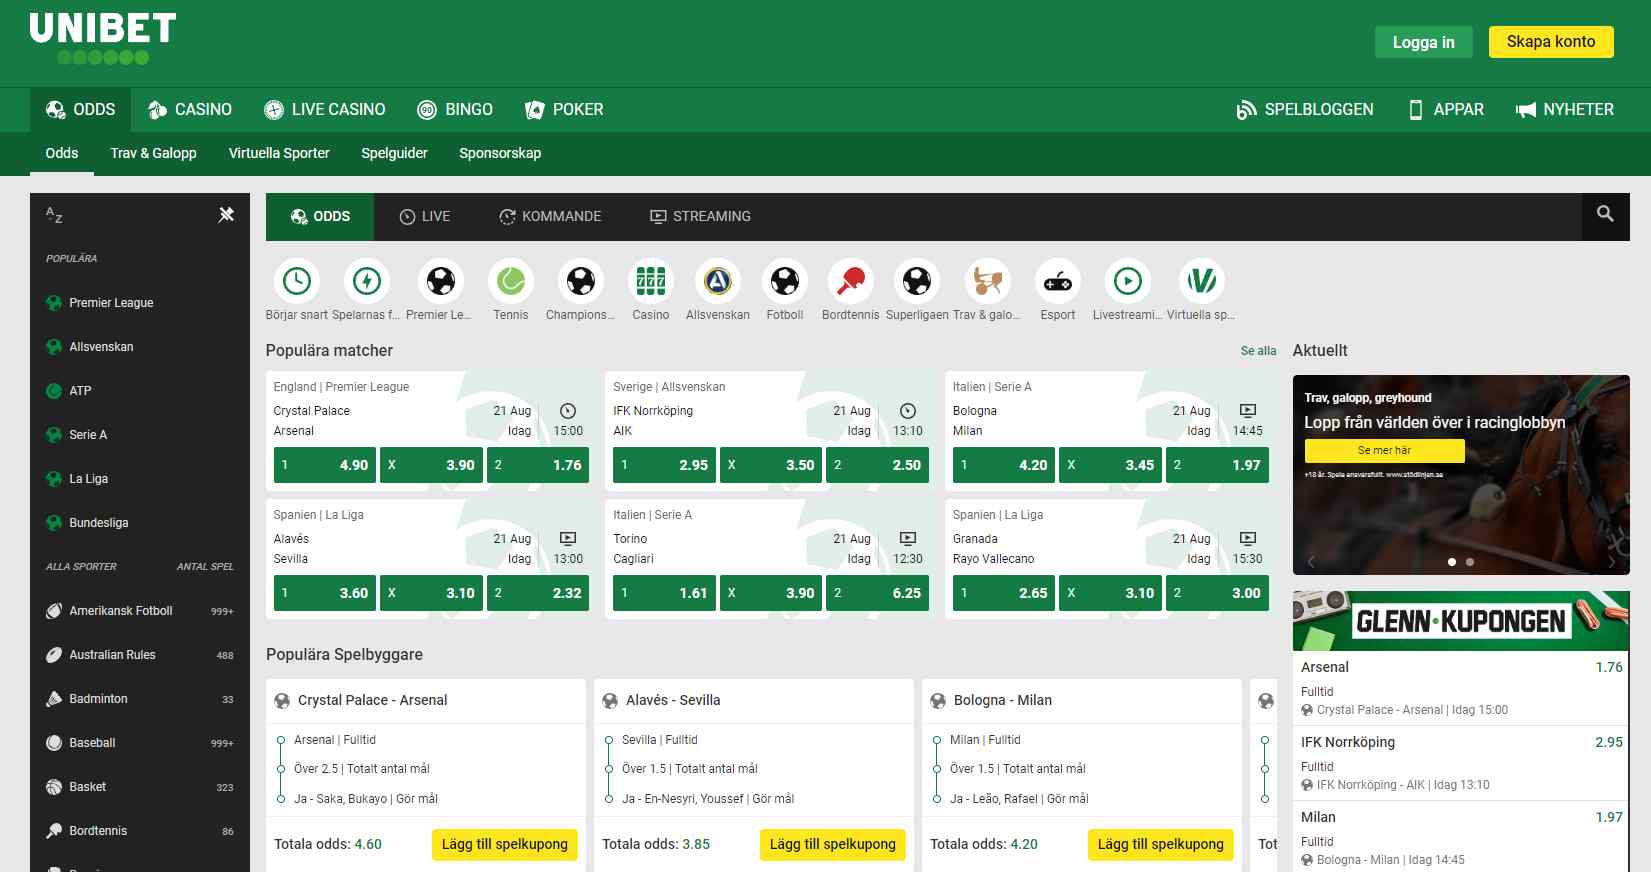Select draw odds 3.50 for IFK Norrköping - AIK
Screen dimensions: 1651x872
point(769,465)
